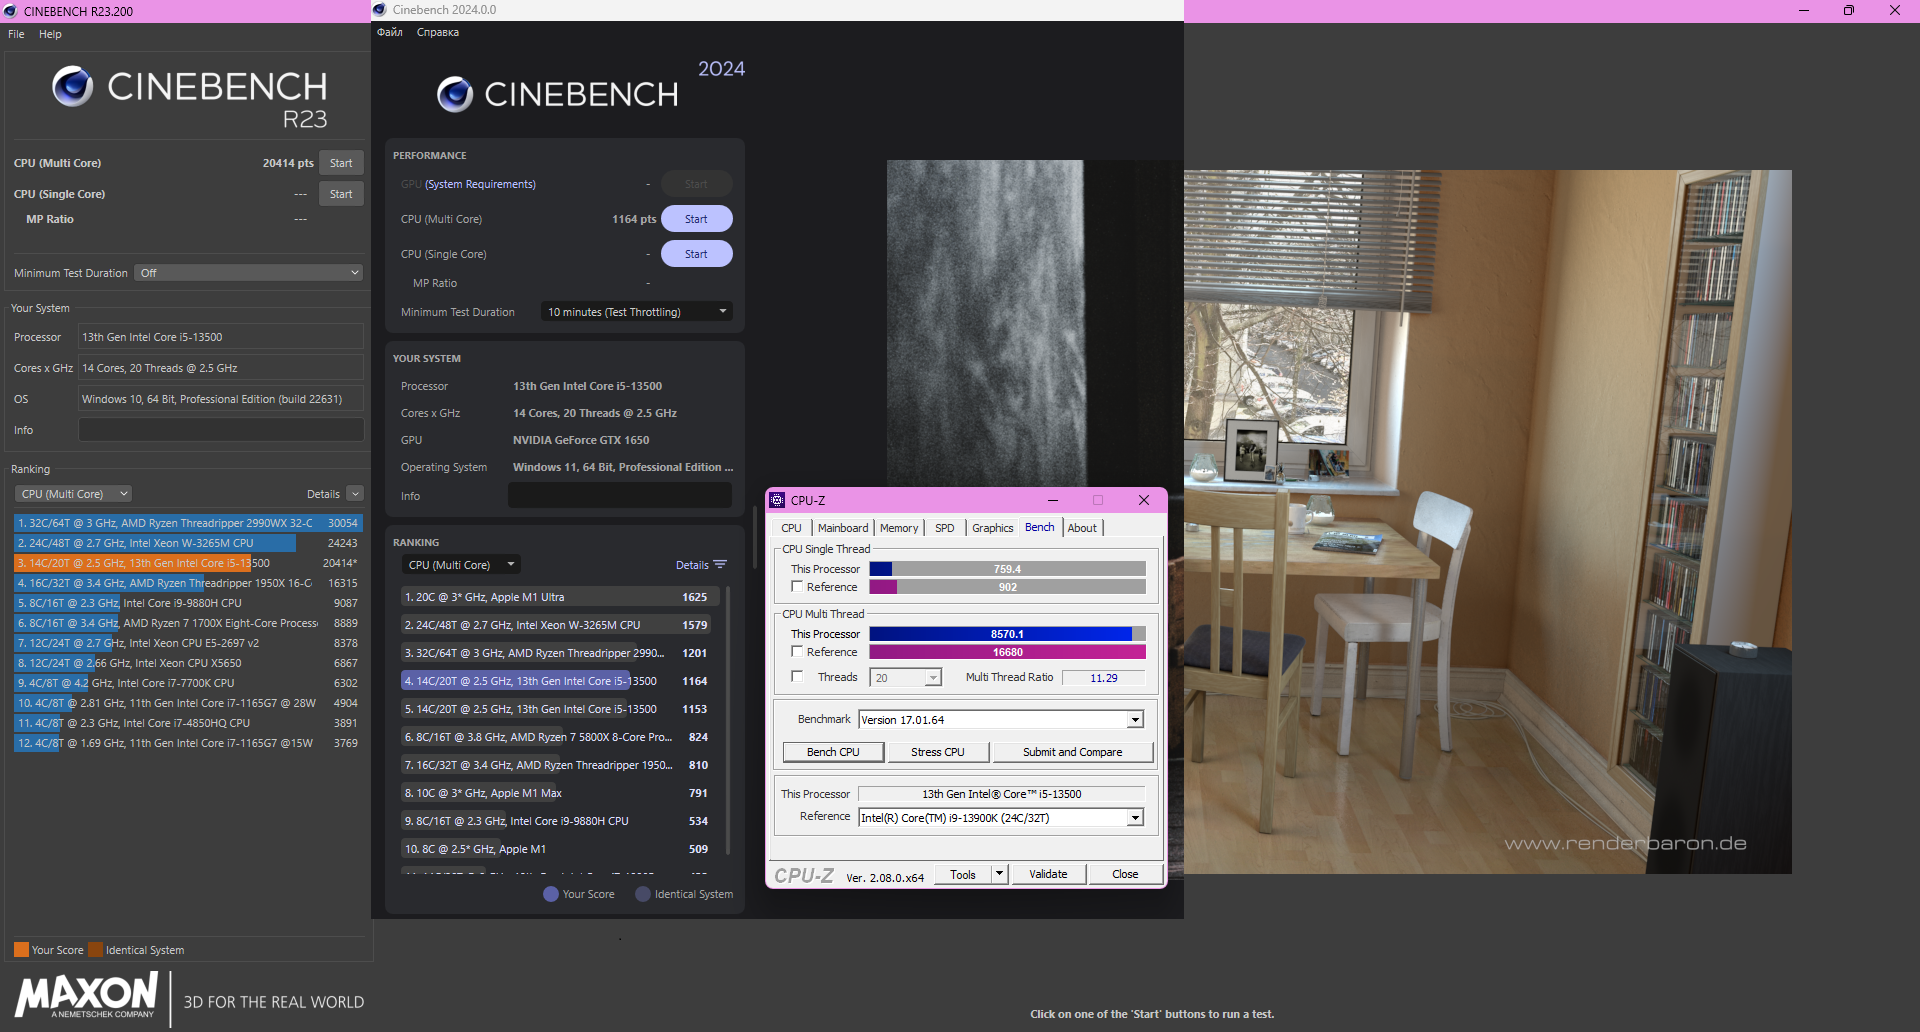Select Cinebench 2024 row AMD Ryzen 7 5800X
Viewport: 1920px width, 1032px height.
560,737
